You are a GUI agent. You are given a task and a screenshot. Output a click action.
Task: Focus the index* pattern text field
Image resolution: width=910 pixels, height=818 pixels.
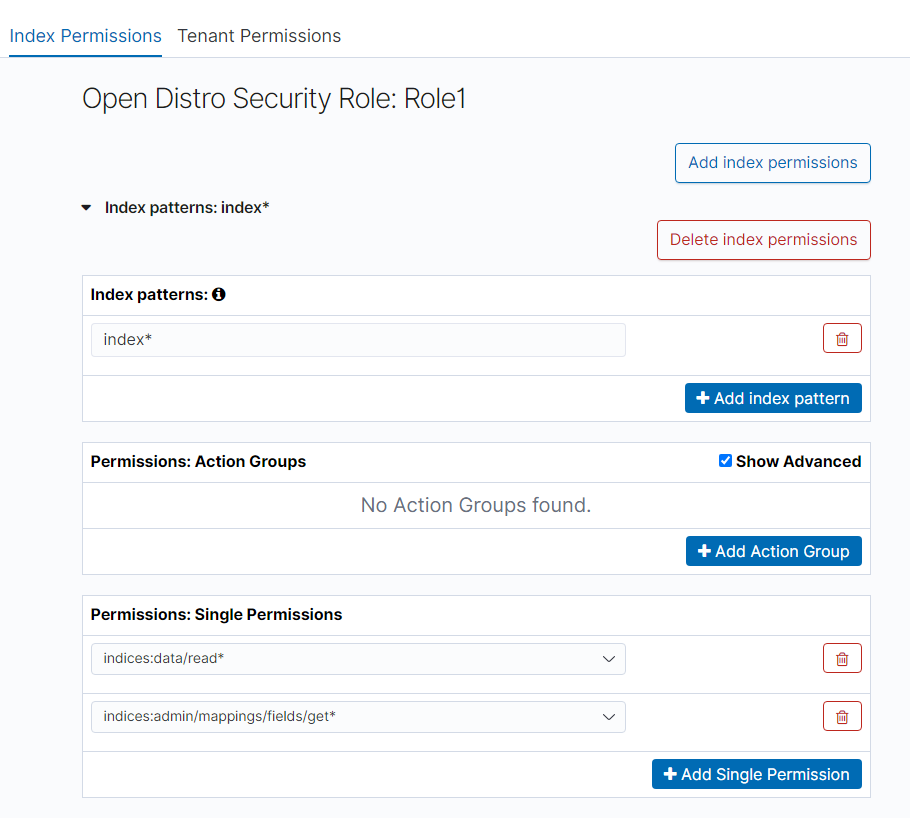point(358,340)
